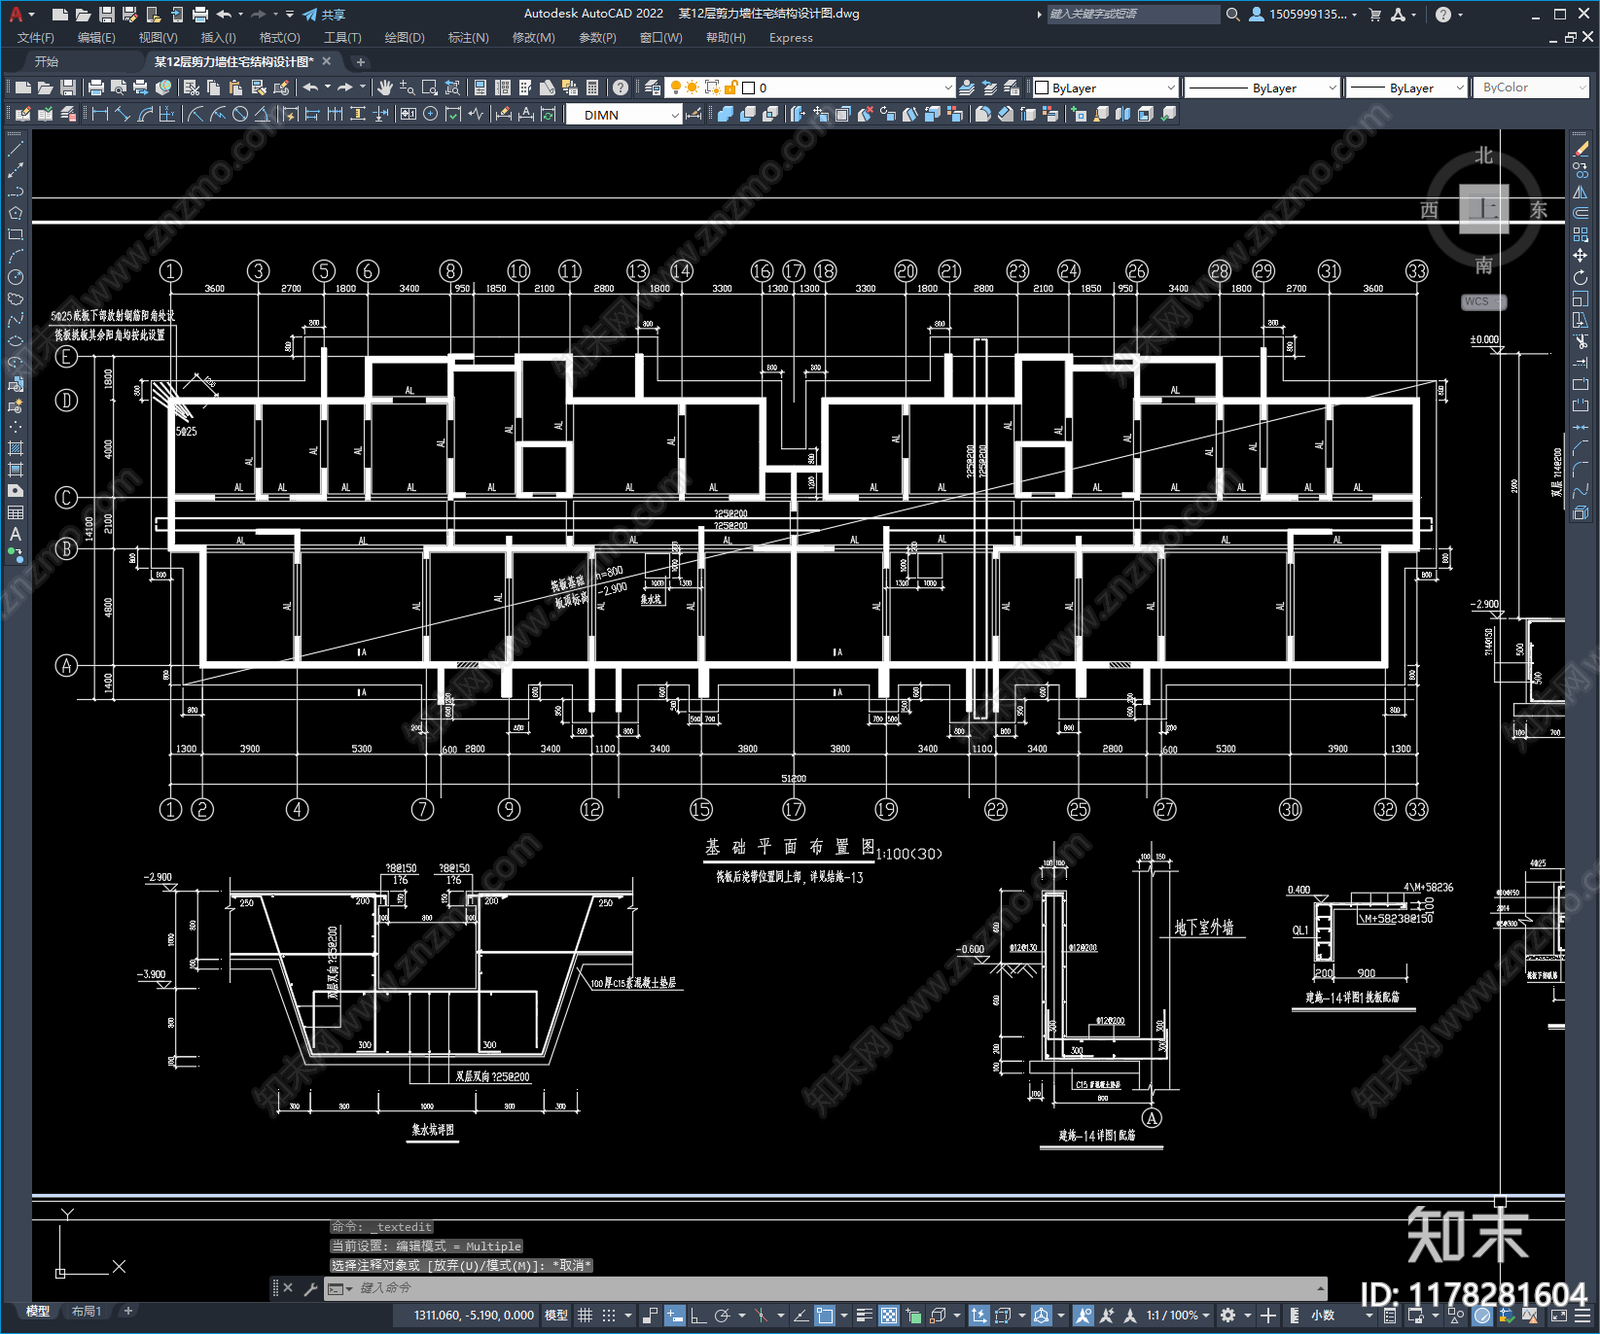Screen dimensions: 1600x1334
Task: Select the Line tool in left toolbar
Action: click(x=15, y=149)
